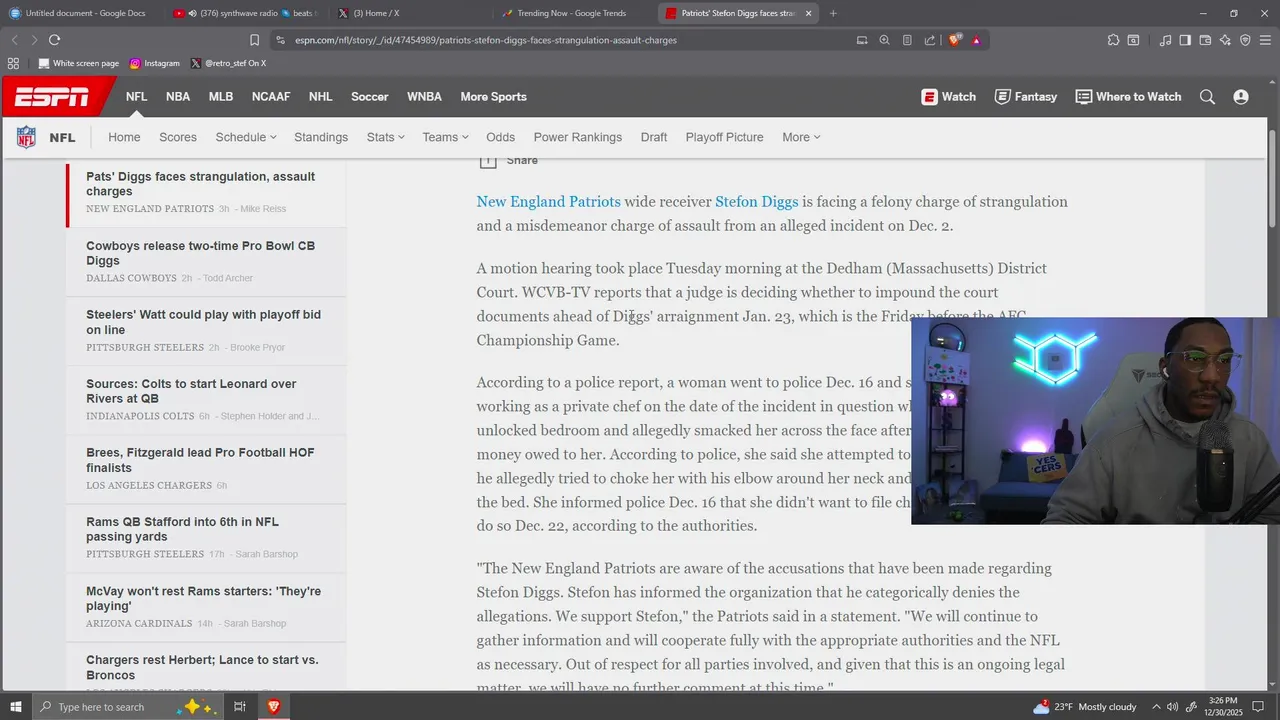Close the Patriots' Stefon Diggs tab

click(x=808, y=13)
